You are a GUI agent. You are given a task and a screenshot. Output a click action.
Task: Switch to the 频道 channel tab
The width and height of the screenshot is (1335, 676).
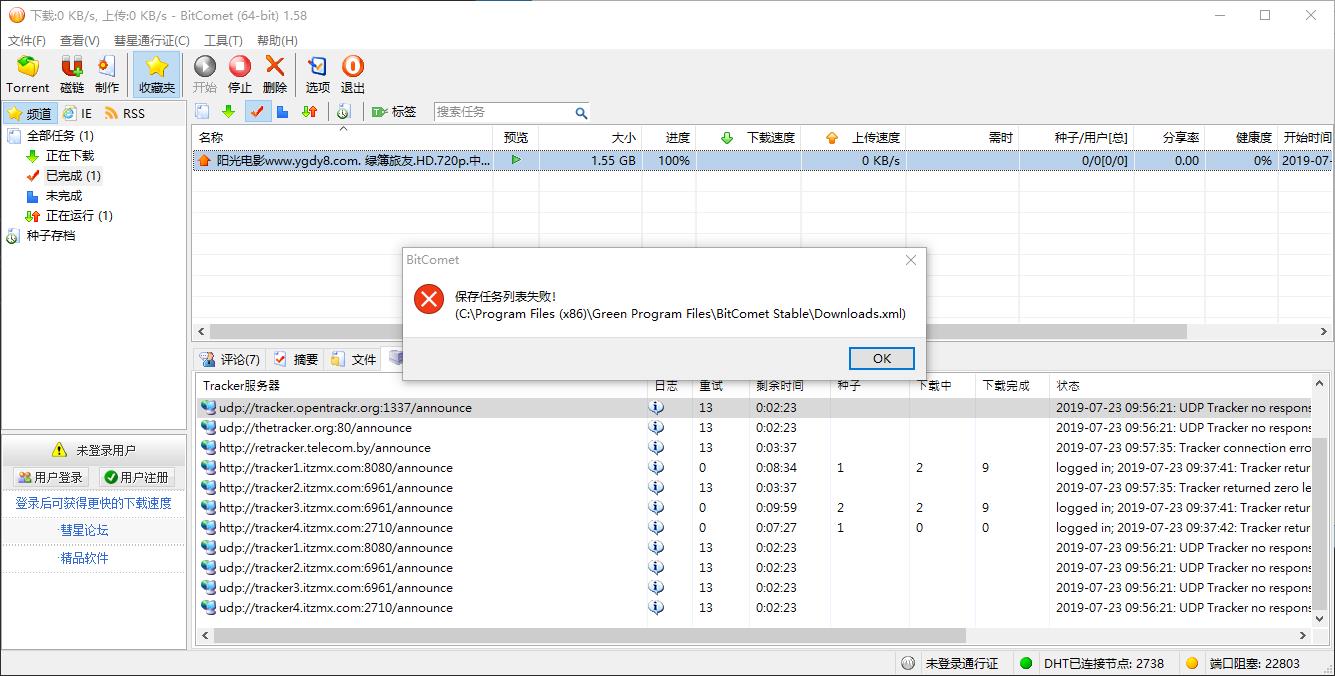point(29,113)
